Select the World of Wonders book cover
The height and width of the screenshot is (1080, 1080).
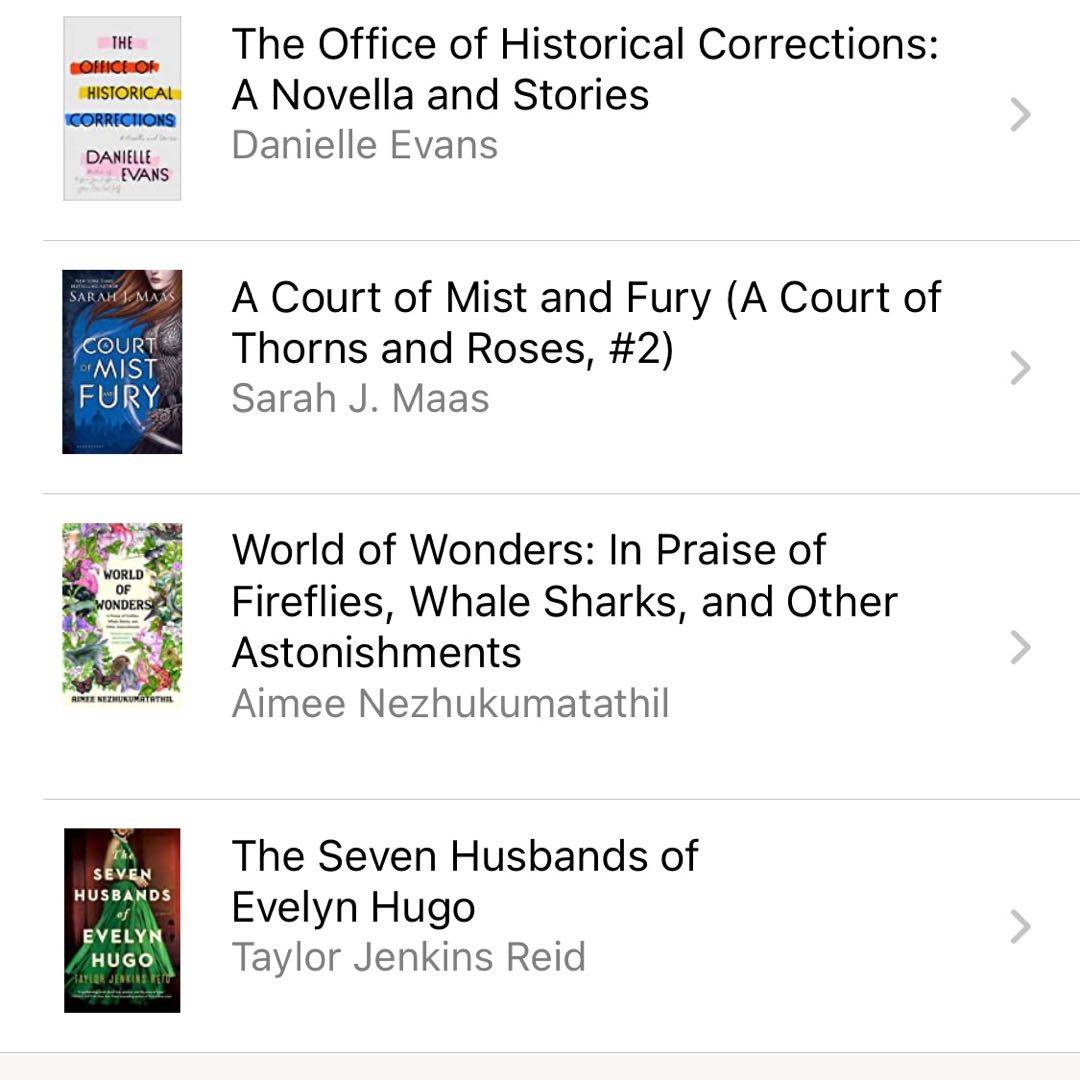(x=122, y=615)
